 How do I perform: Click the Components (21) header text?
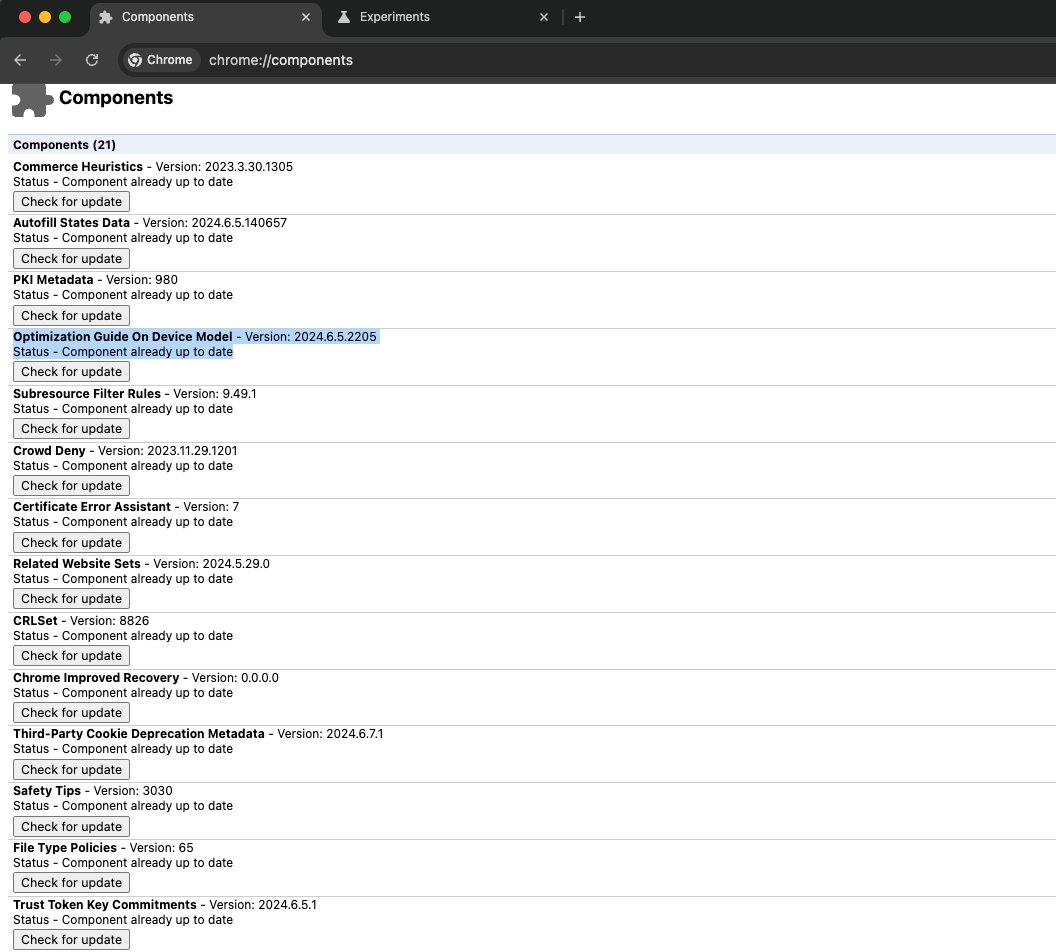pyautogui.click(x=64, y=145)
